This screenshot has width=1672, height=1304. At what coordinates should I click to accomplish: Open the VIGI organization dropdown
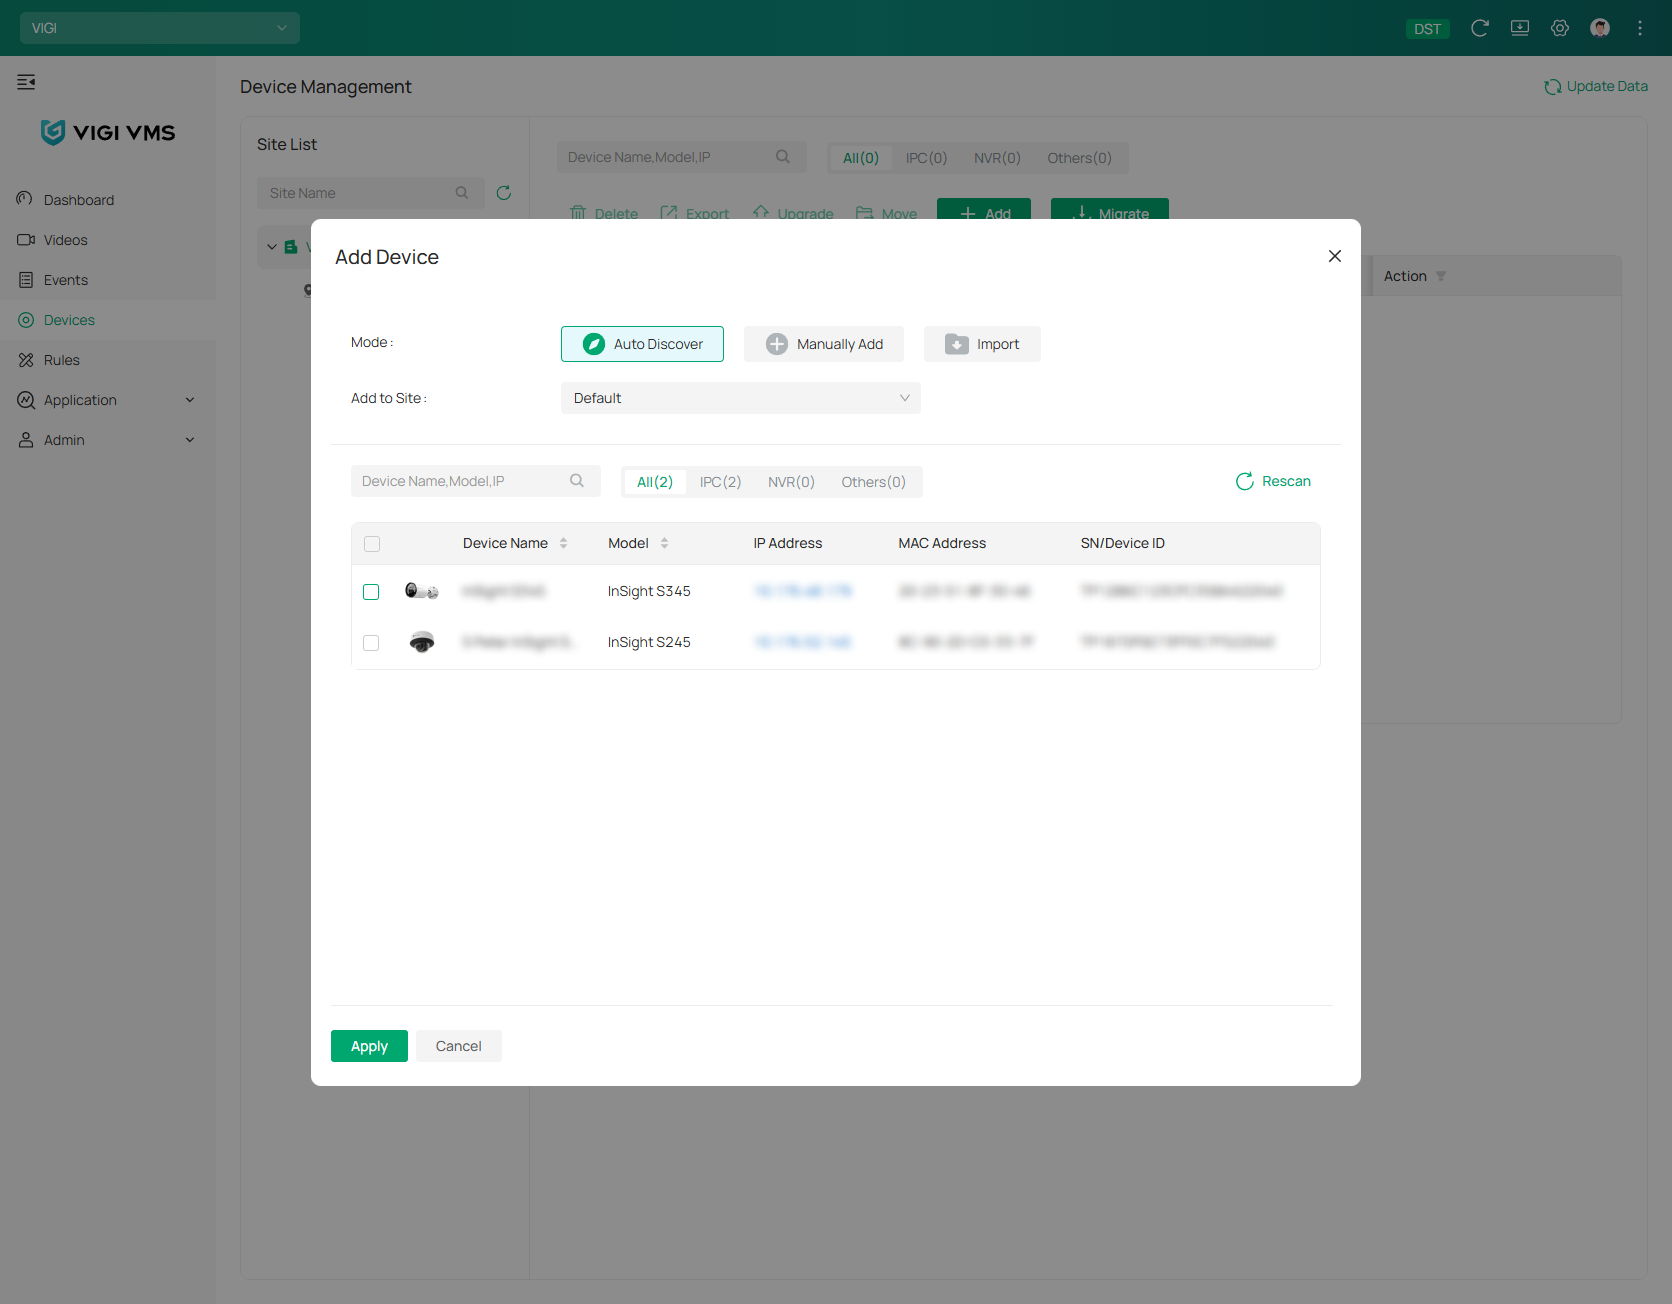[160, 28]
